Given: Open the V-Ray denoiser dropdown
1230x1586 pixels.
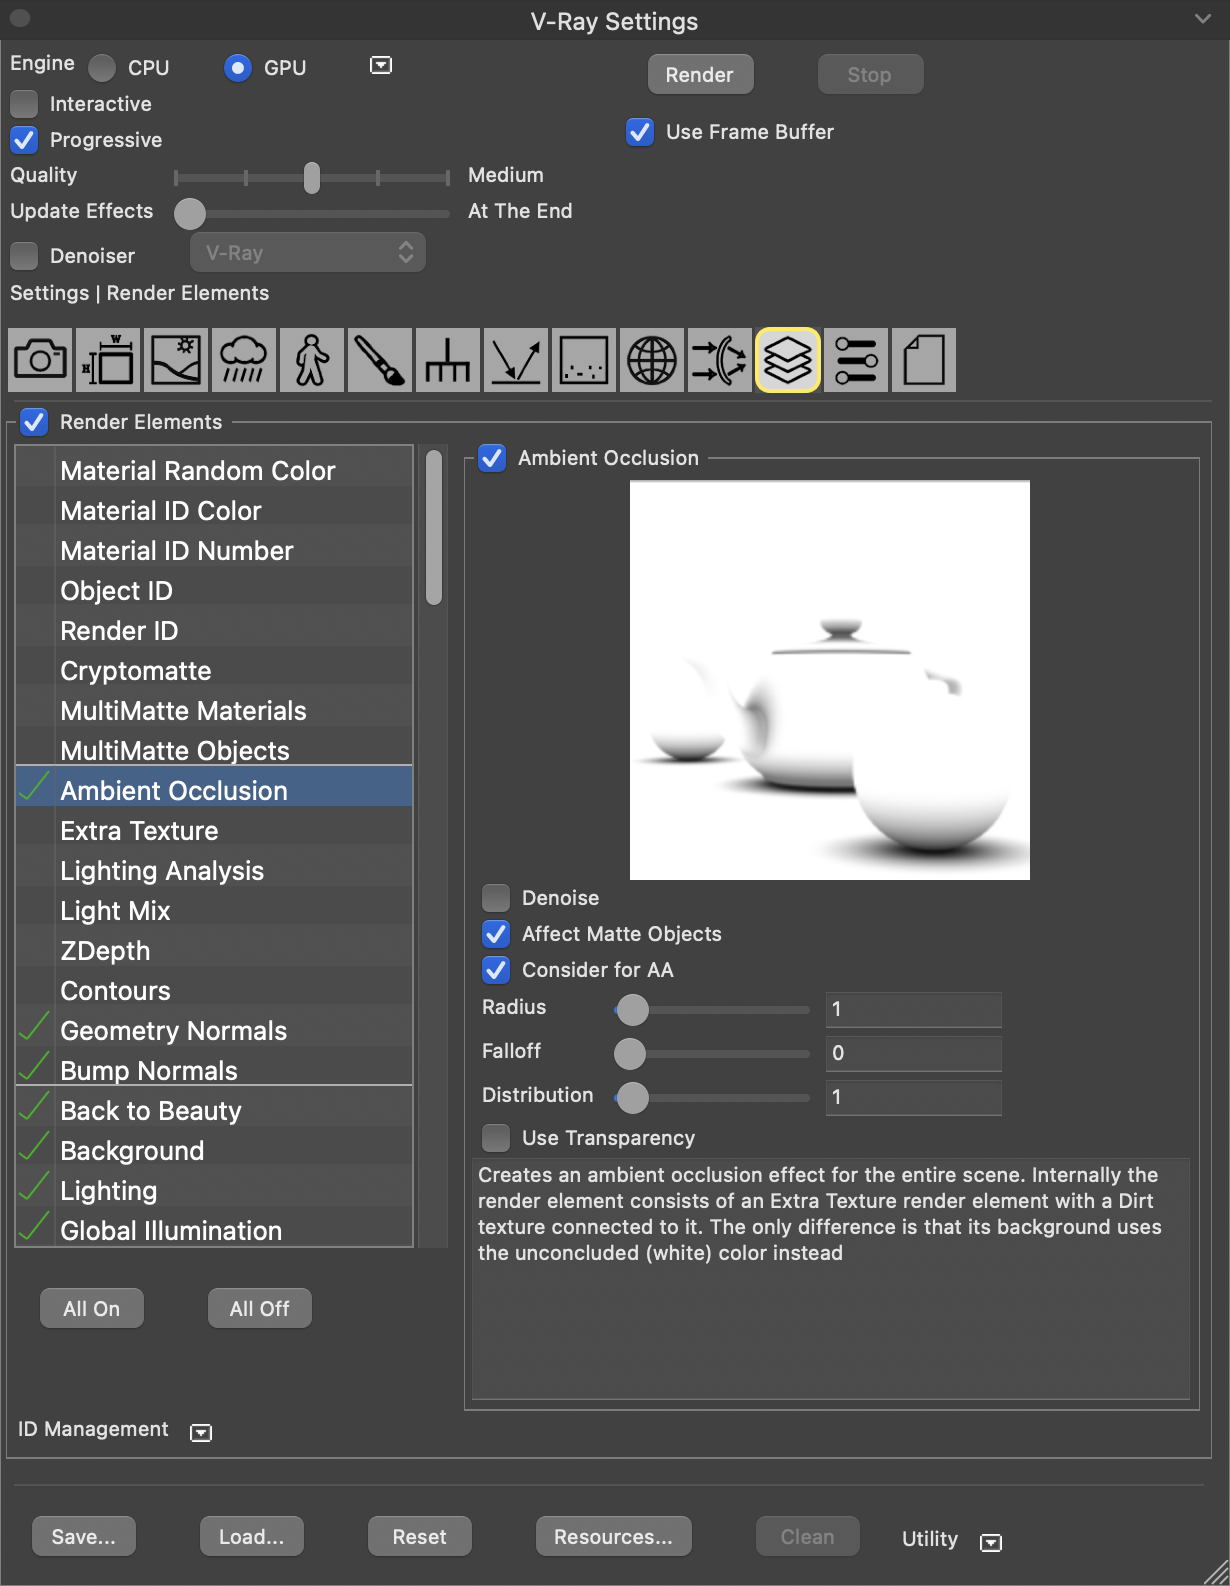Looking at the screenshot, I should 308,253.
